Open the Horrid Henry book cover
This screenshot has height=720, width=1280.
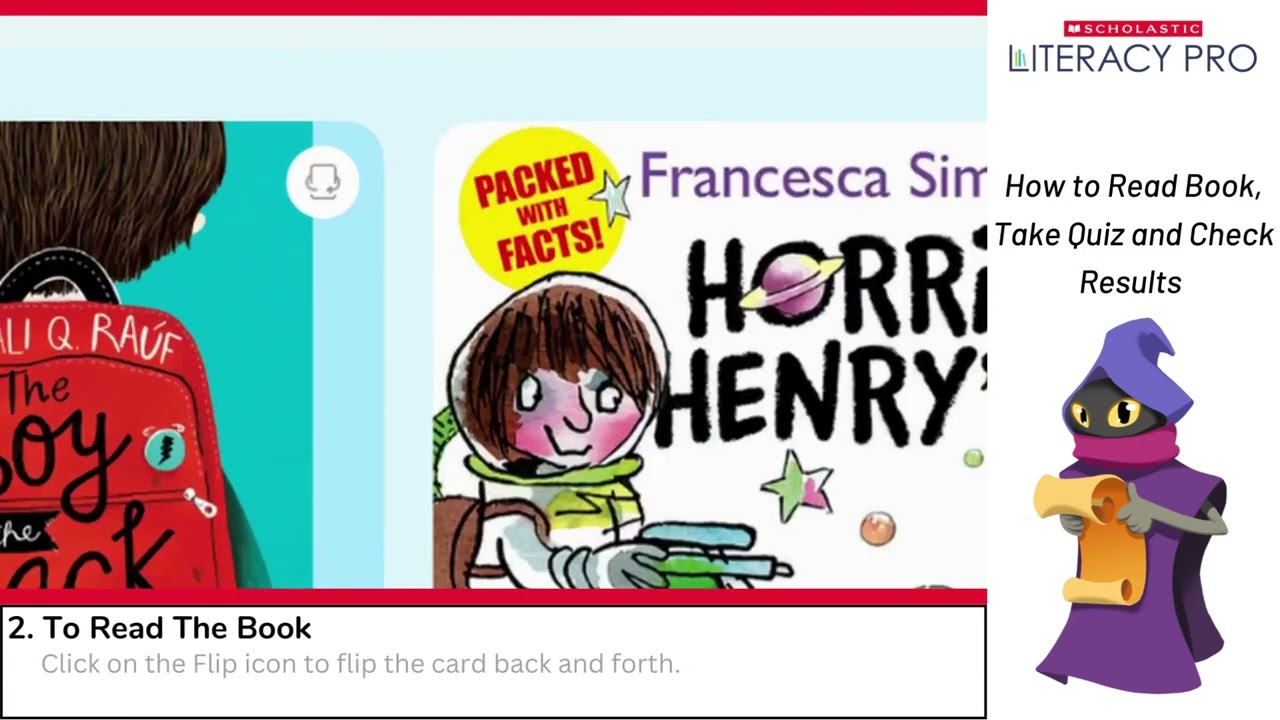(710, 355)
